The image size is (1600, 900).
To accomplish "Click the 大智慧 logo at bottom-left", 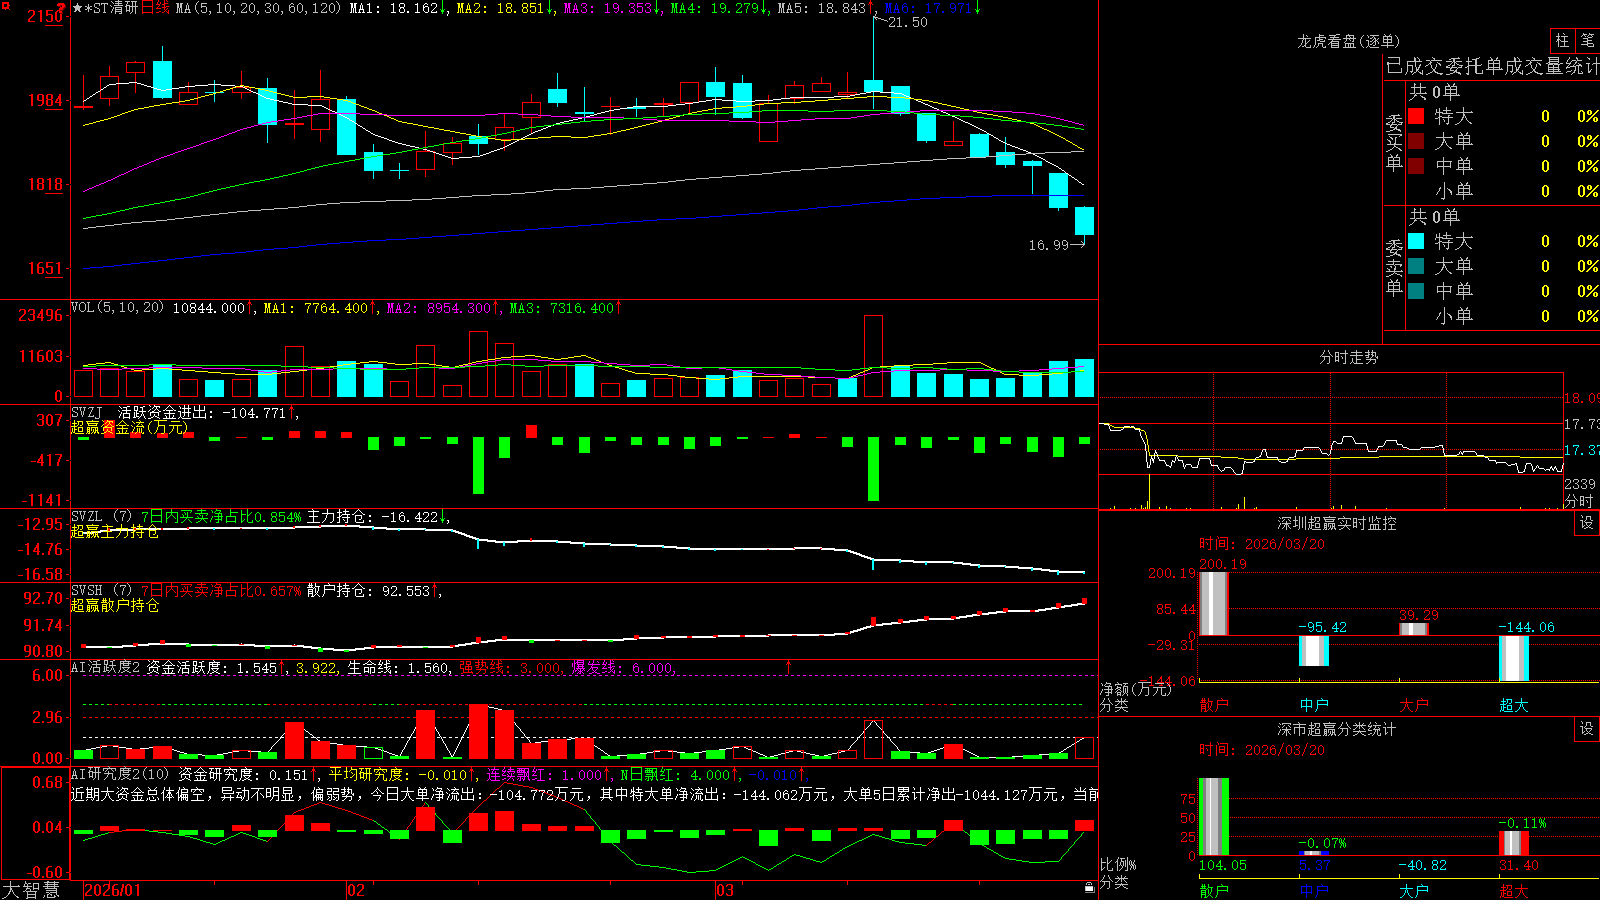I will point(31,890).
